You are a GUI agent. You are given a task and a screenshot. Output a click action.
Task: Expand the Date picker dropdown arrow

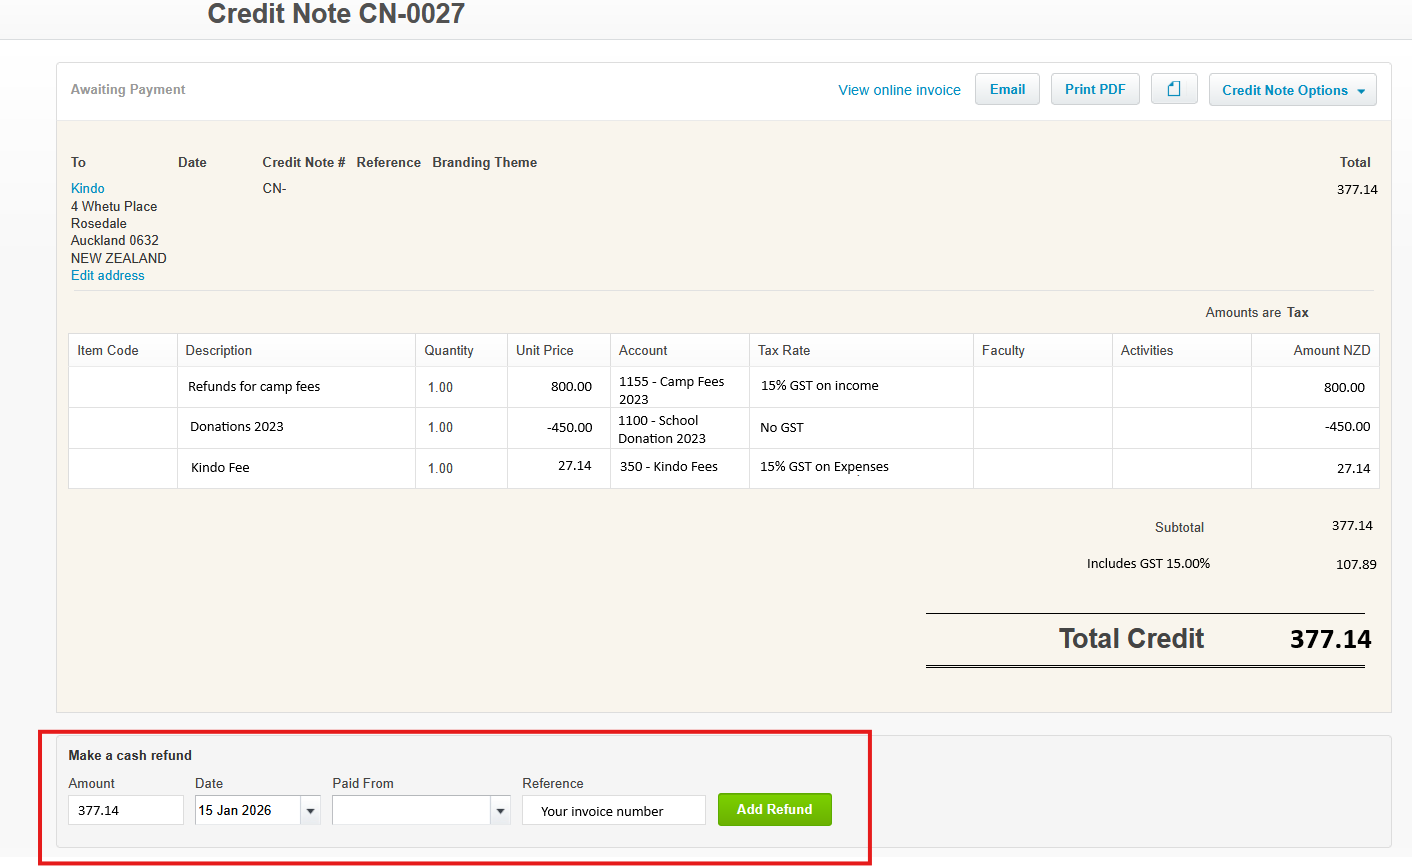coord(311,811)
